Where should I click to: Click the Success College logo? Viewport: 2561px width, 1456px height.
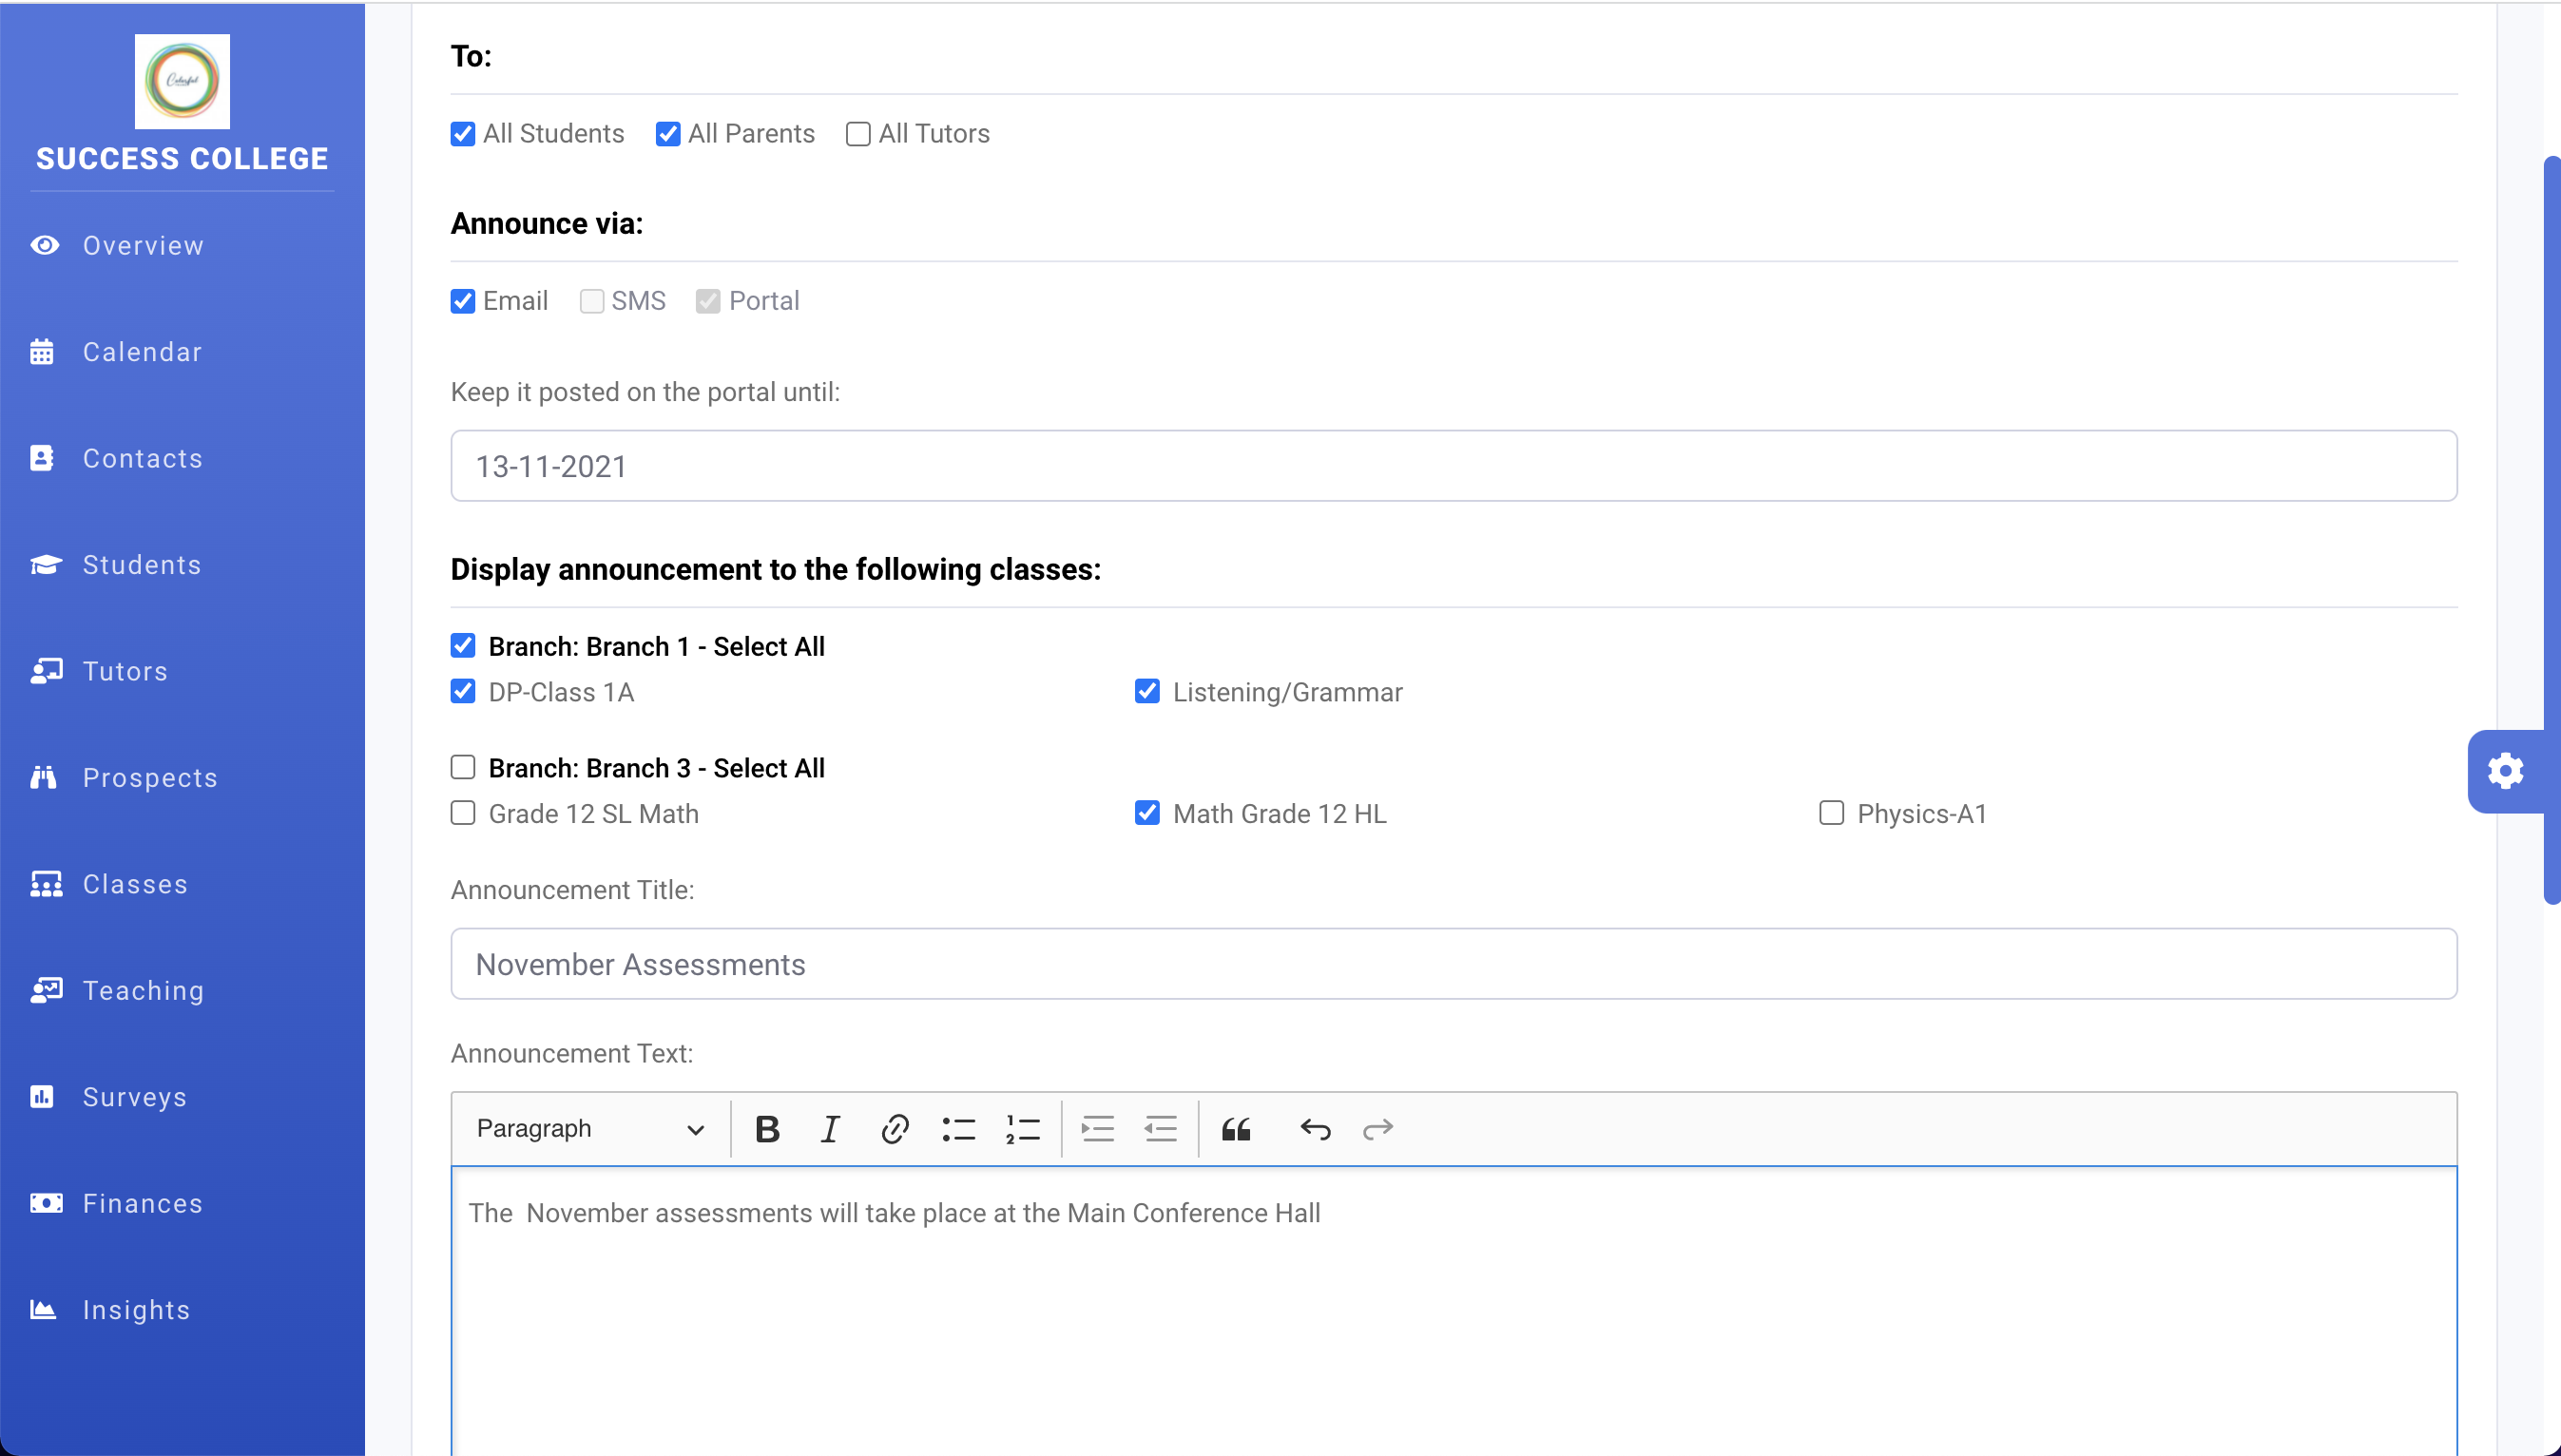click(x=182, y=81)
